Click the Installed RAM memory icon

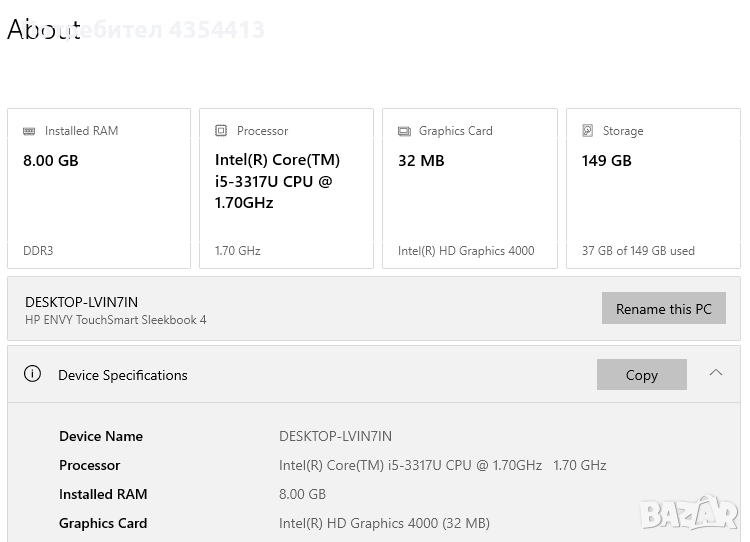(30, 131)
